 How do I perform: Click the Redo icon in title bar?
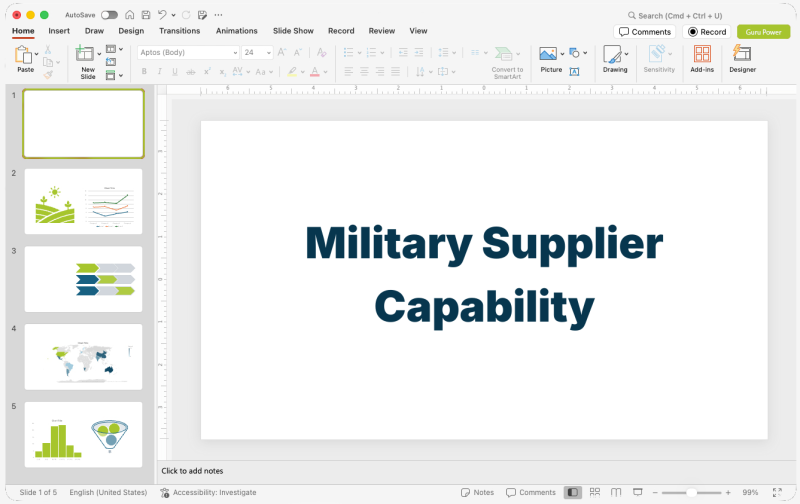[x=186, y=15]
